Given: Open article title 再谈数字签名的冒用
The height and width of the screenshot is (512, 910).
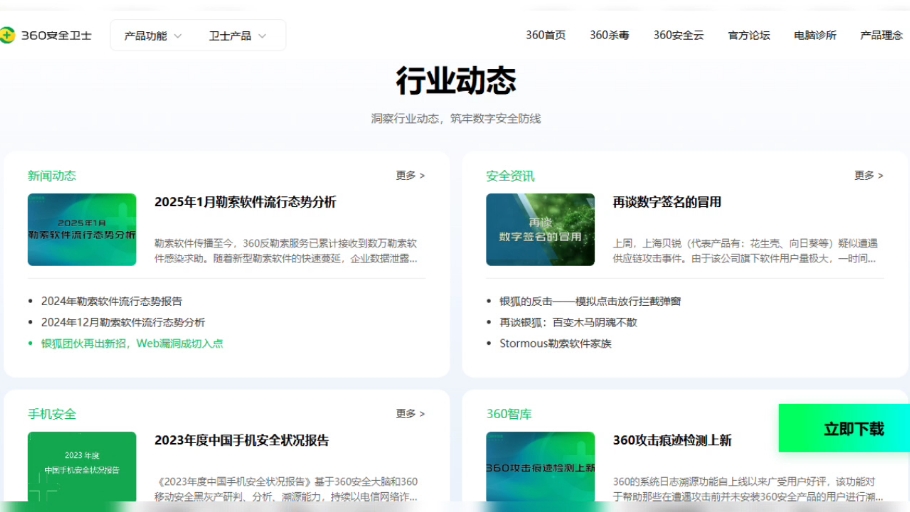Looking at the screenshot, I should point(667,202).
